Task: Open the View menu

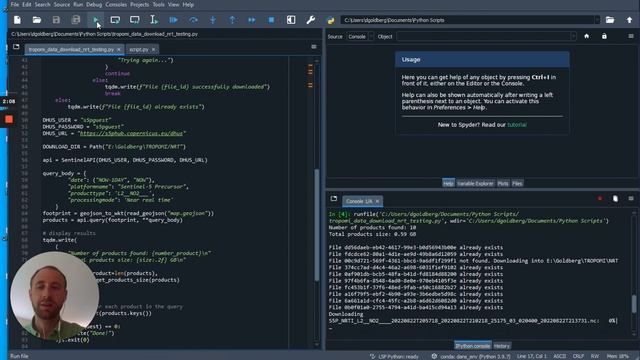Action: point(173,4)
